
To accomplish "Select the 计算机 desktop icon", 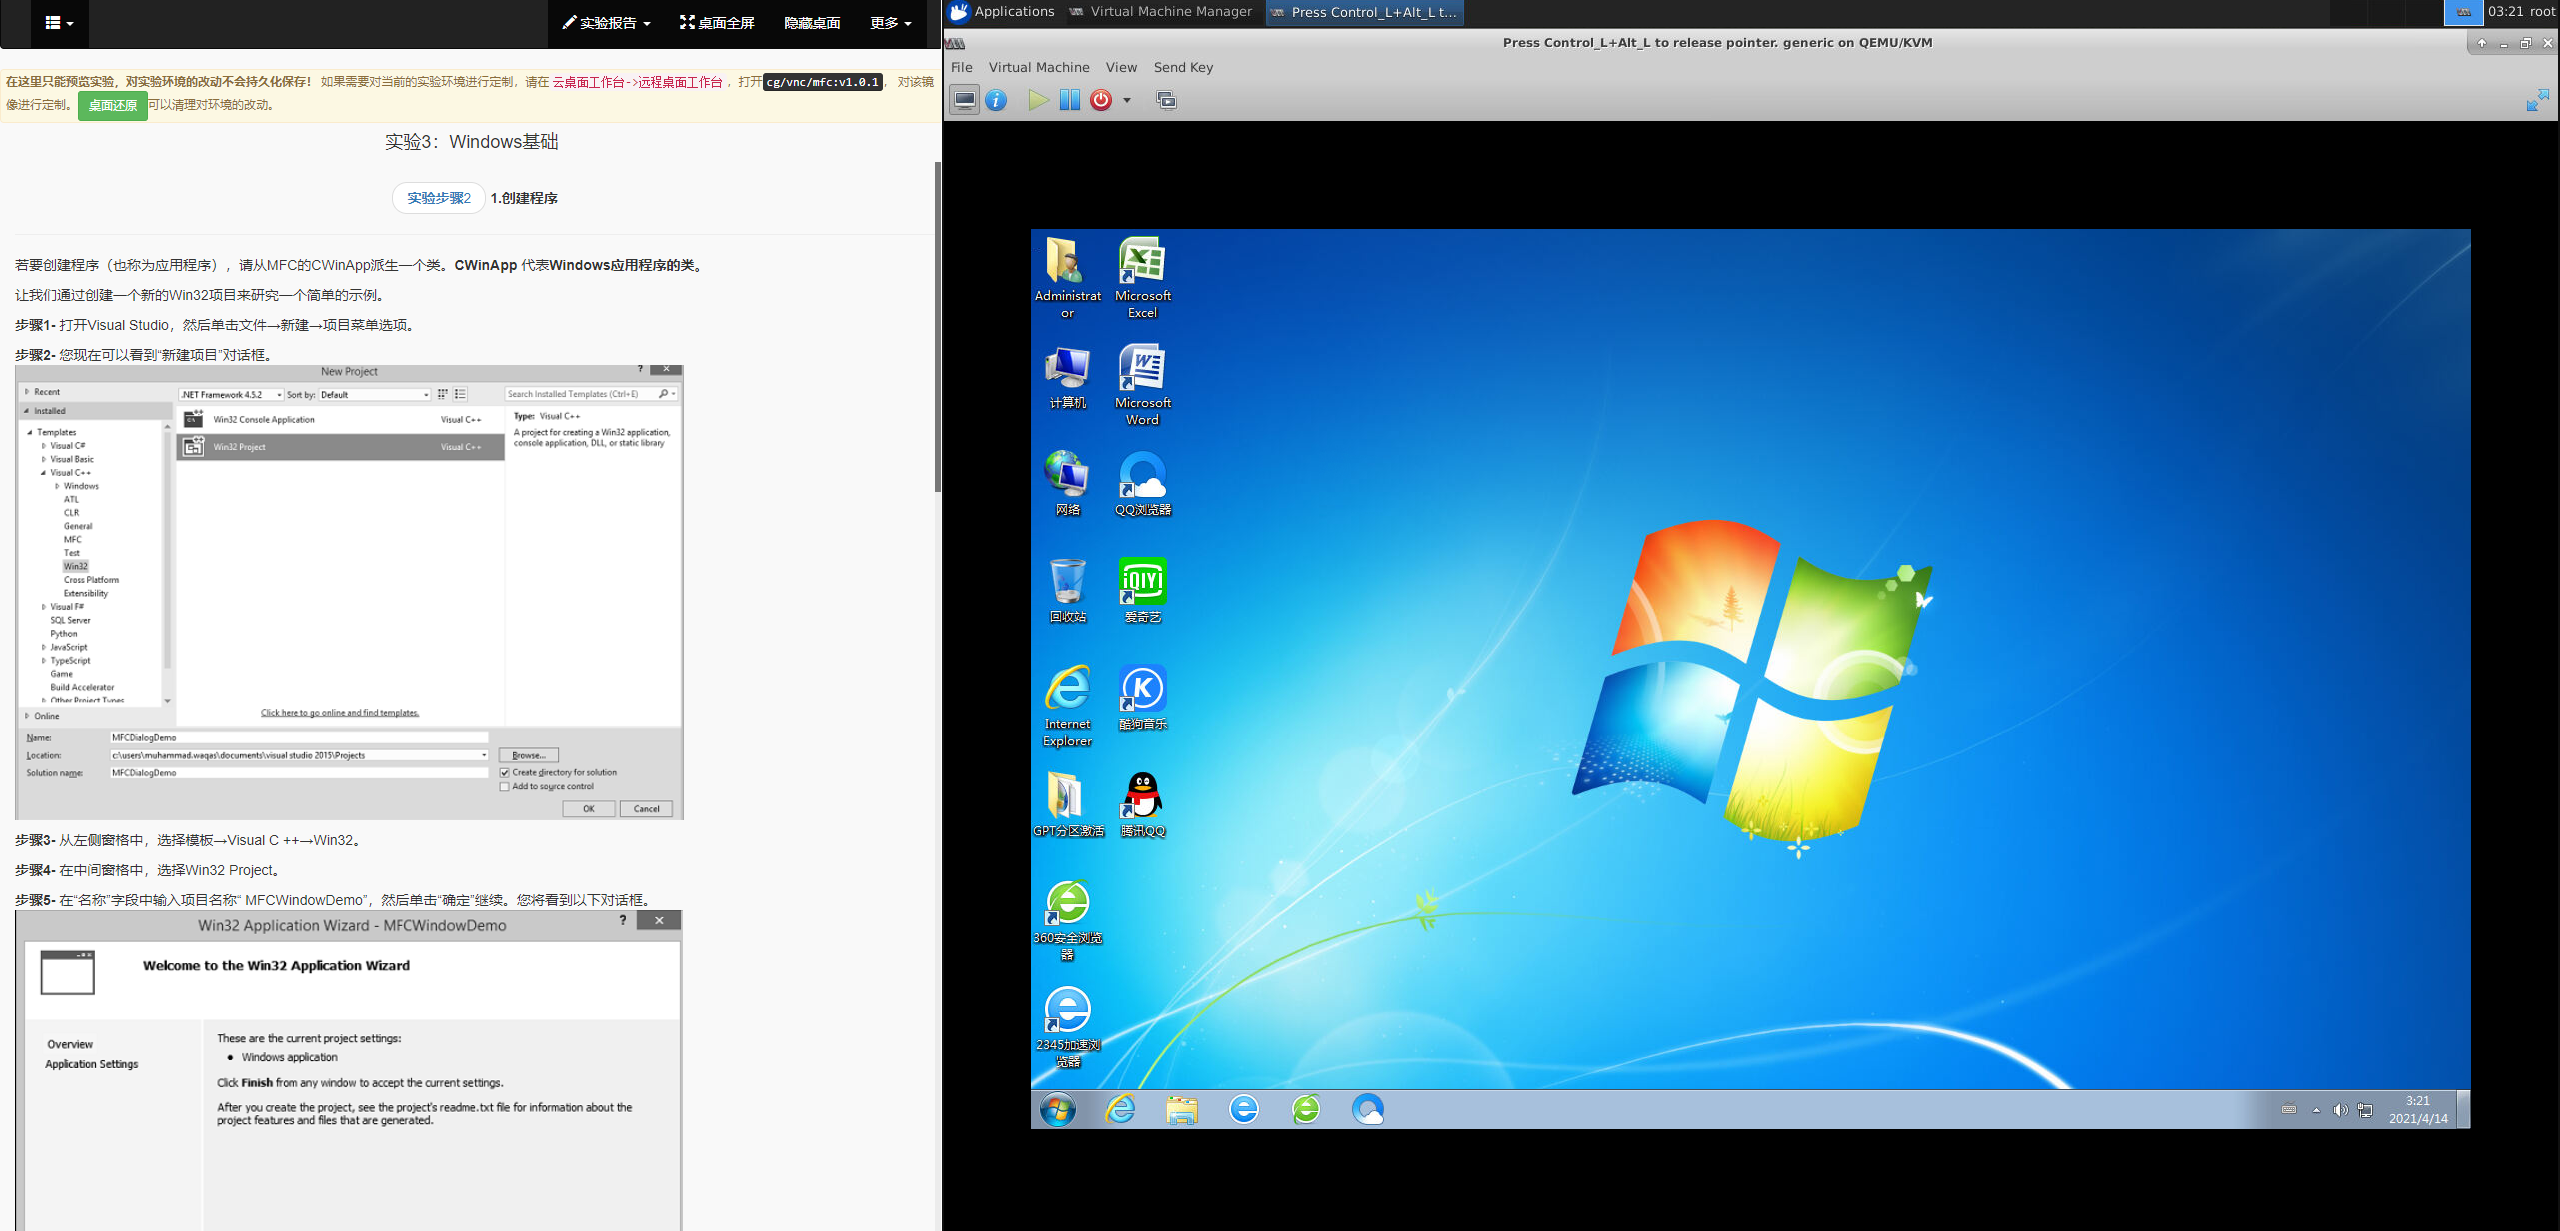I will [1067, 377].
